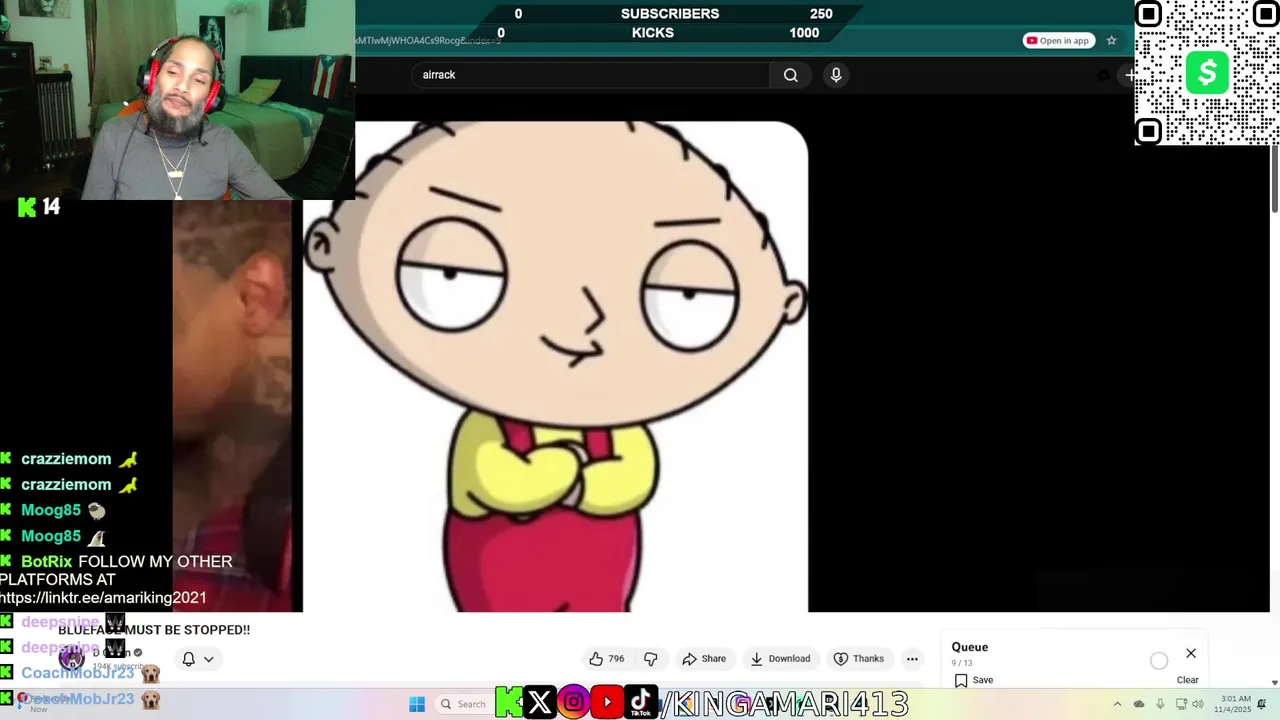This screenshot has height=720, width=1280.
Task: Activate voice search microphone icon
Action: (x=836, y=75)
